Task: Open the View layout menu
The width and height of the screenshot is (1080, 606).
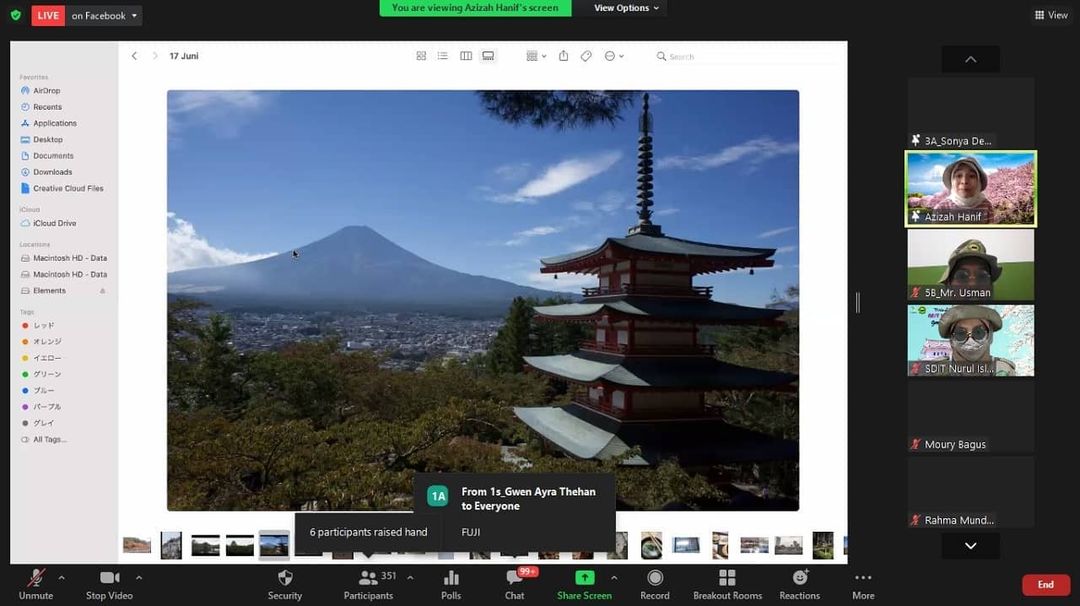Action: tap(1051, 15)
